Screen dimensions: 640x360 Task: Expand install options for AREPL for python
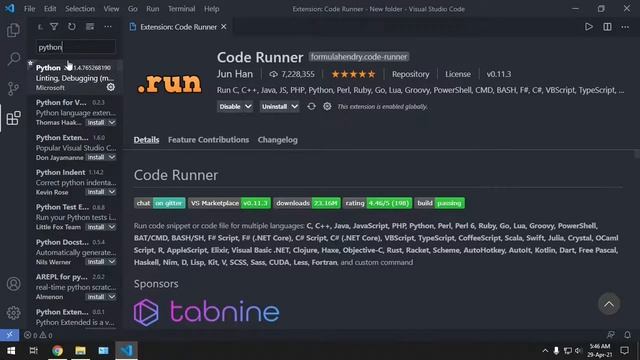coord(112,297)
